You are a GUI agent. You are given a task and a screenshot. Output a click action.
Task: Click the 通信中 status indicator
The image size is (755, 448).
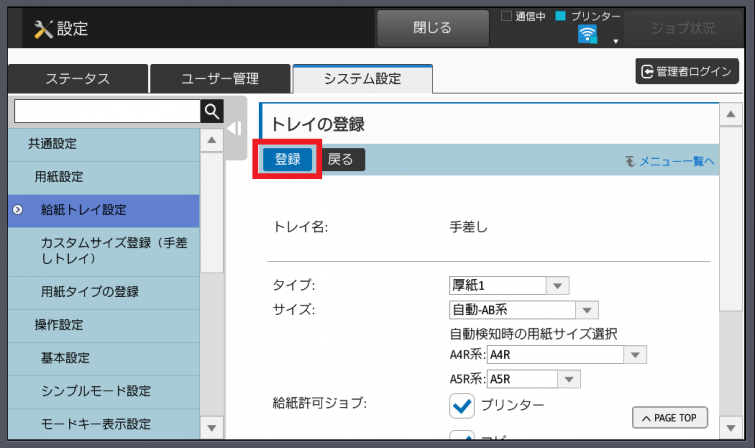(x=523, y=16)
